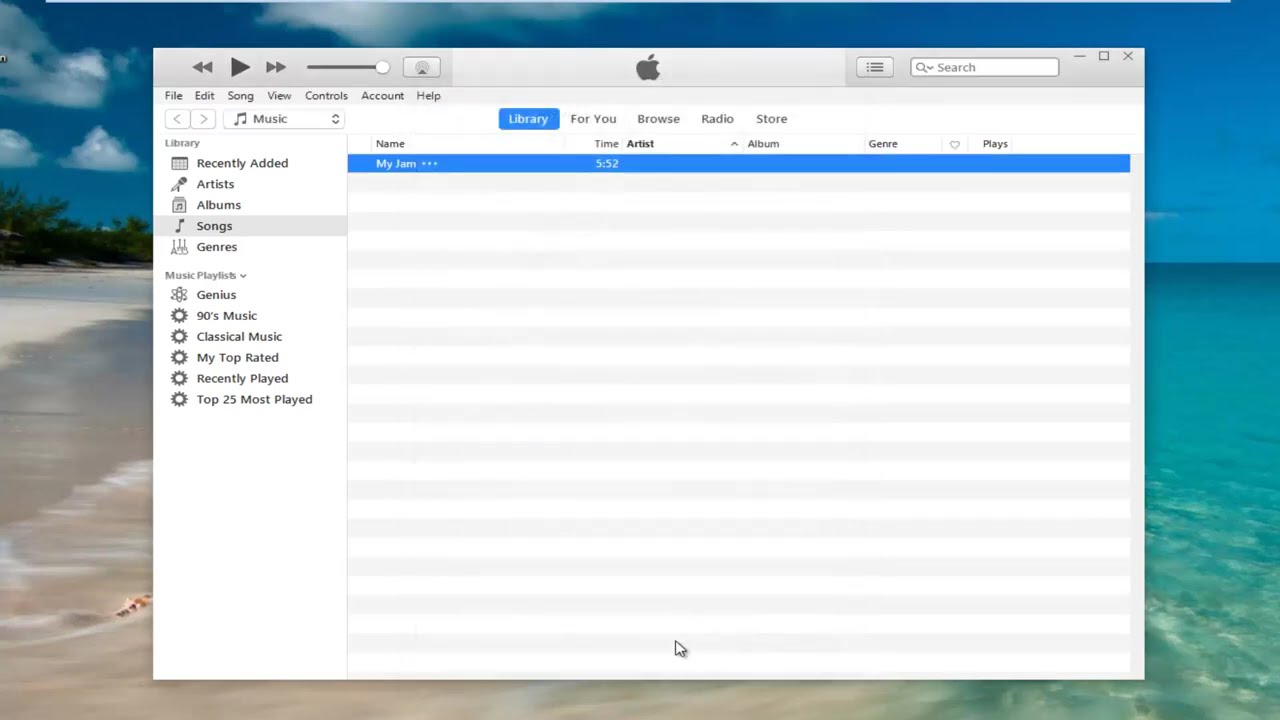1280x720 pixels.
Task: Click the Apple logo in the player display
Action: click(x=648, y=68)
